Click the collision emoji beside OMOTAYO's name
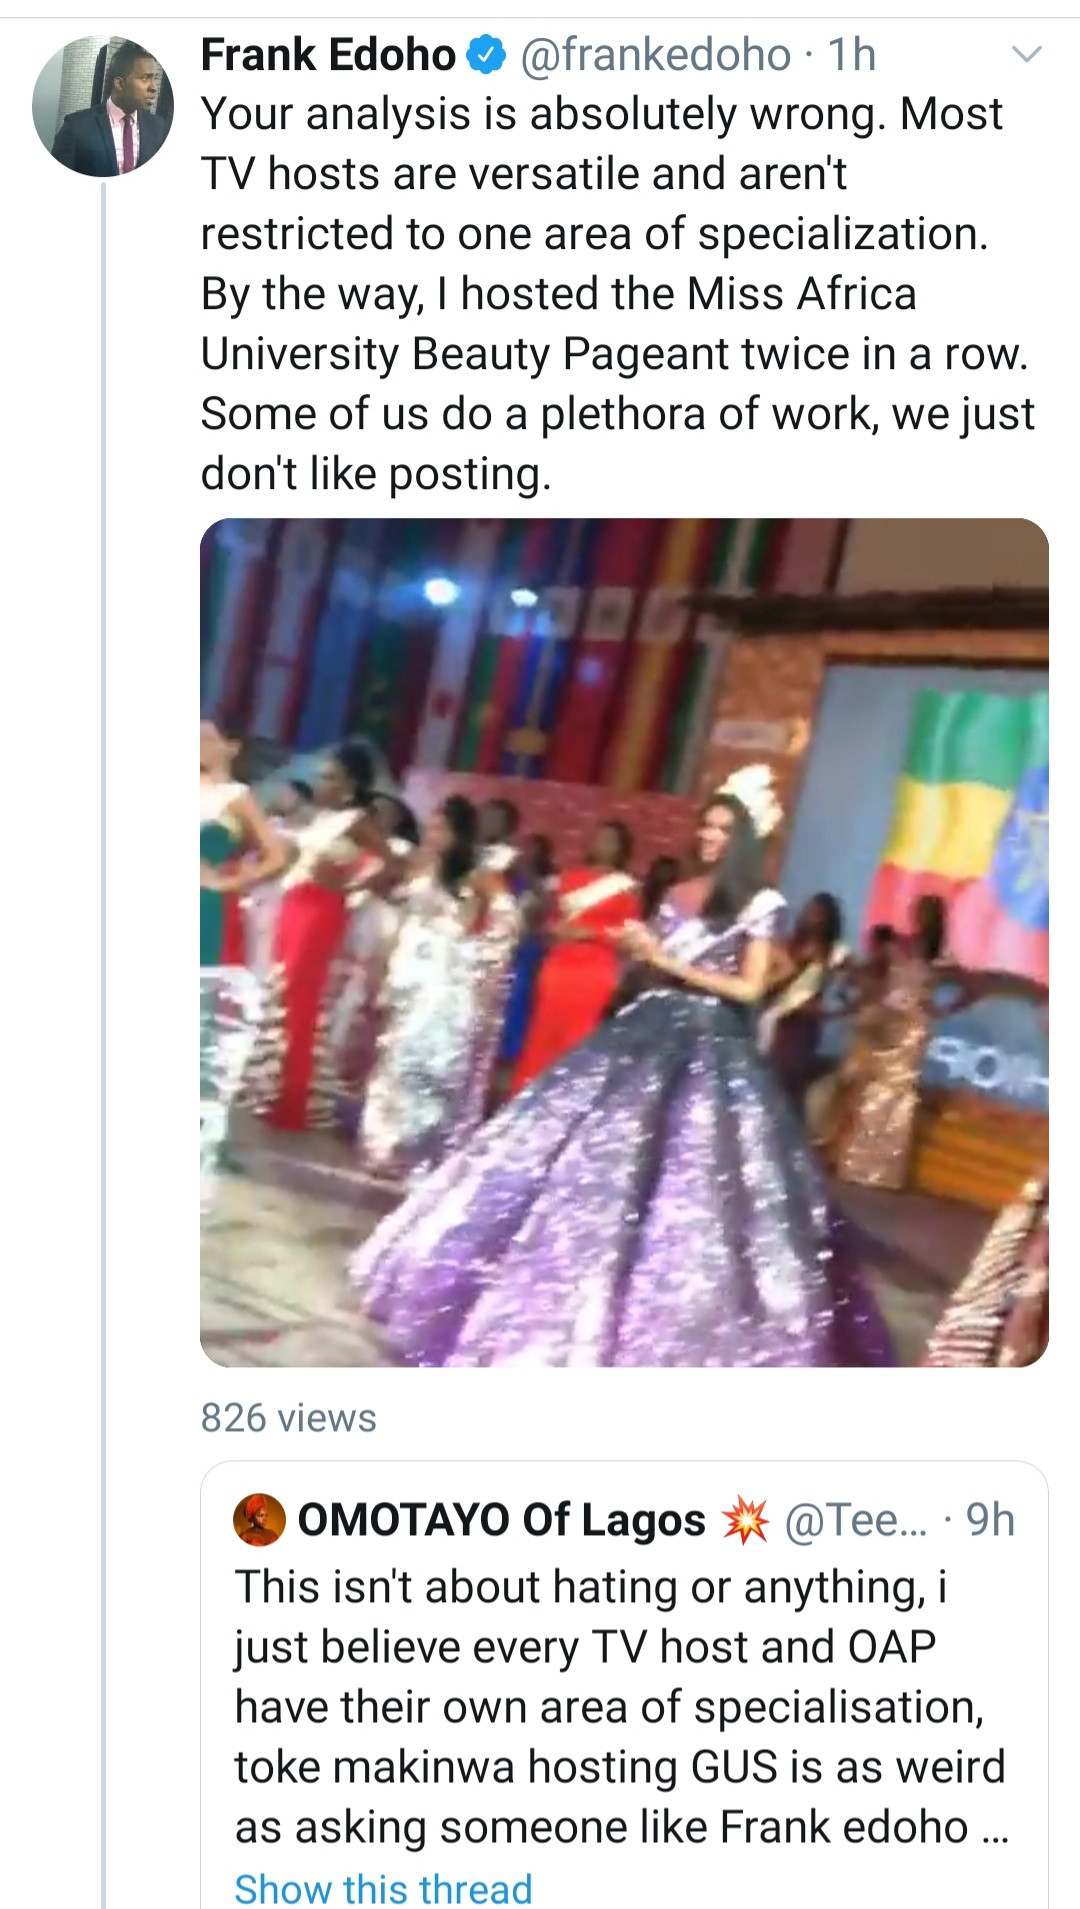Image resolution: width=1080 pixels, height=1909 pixels. 745,1520
